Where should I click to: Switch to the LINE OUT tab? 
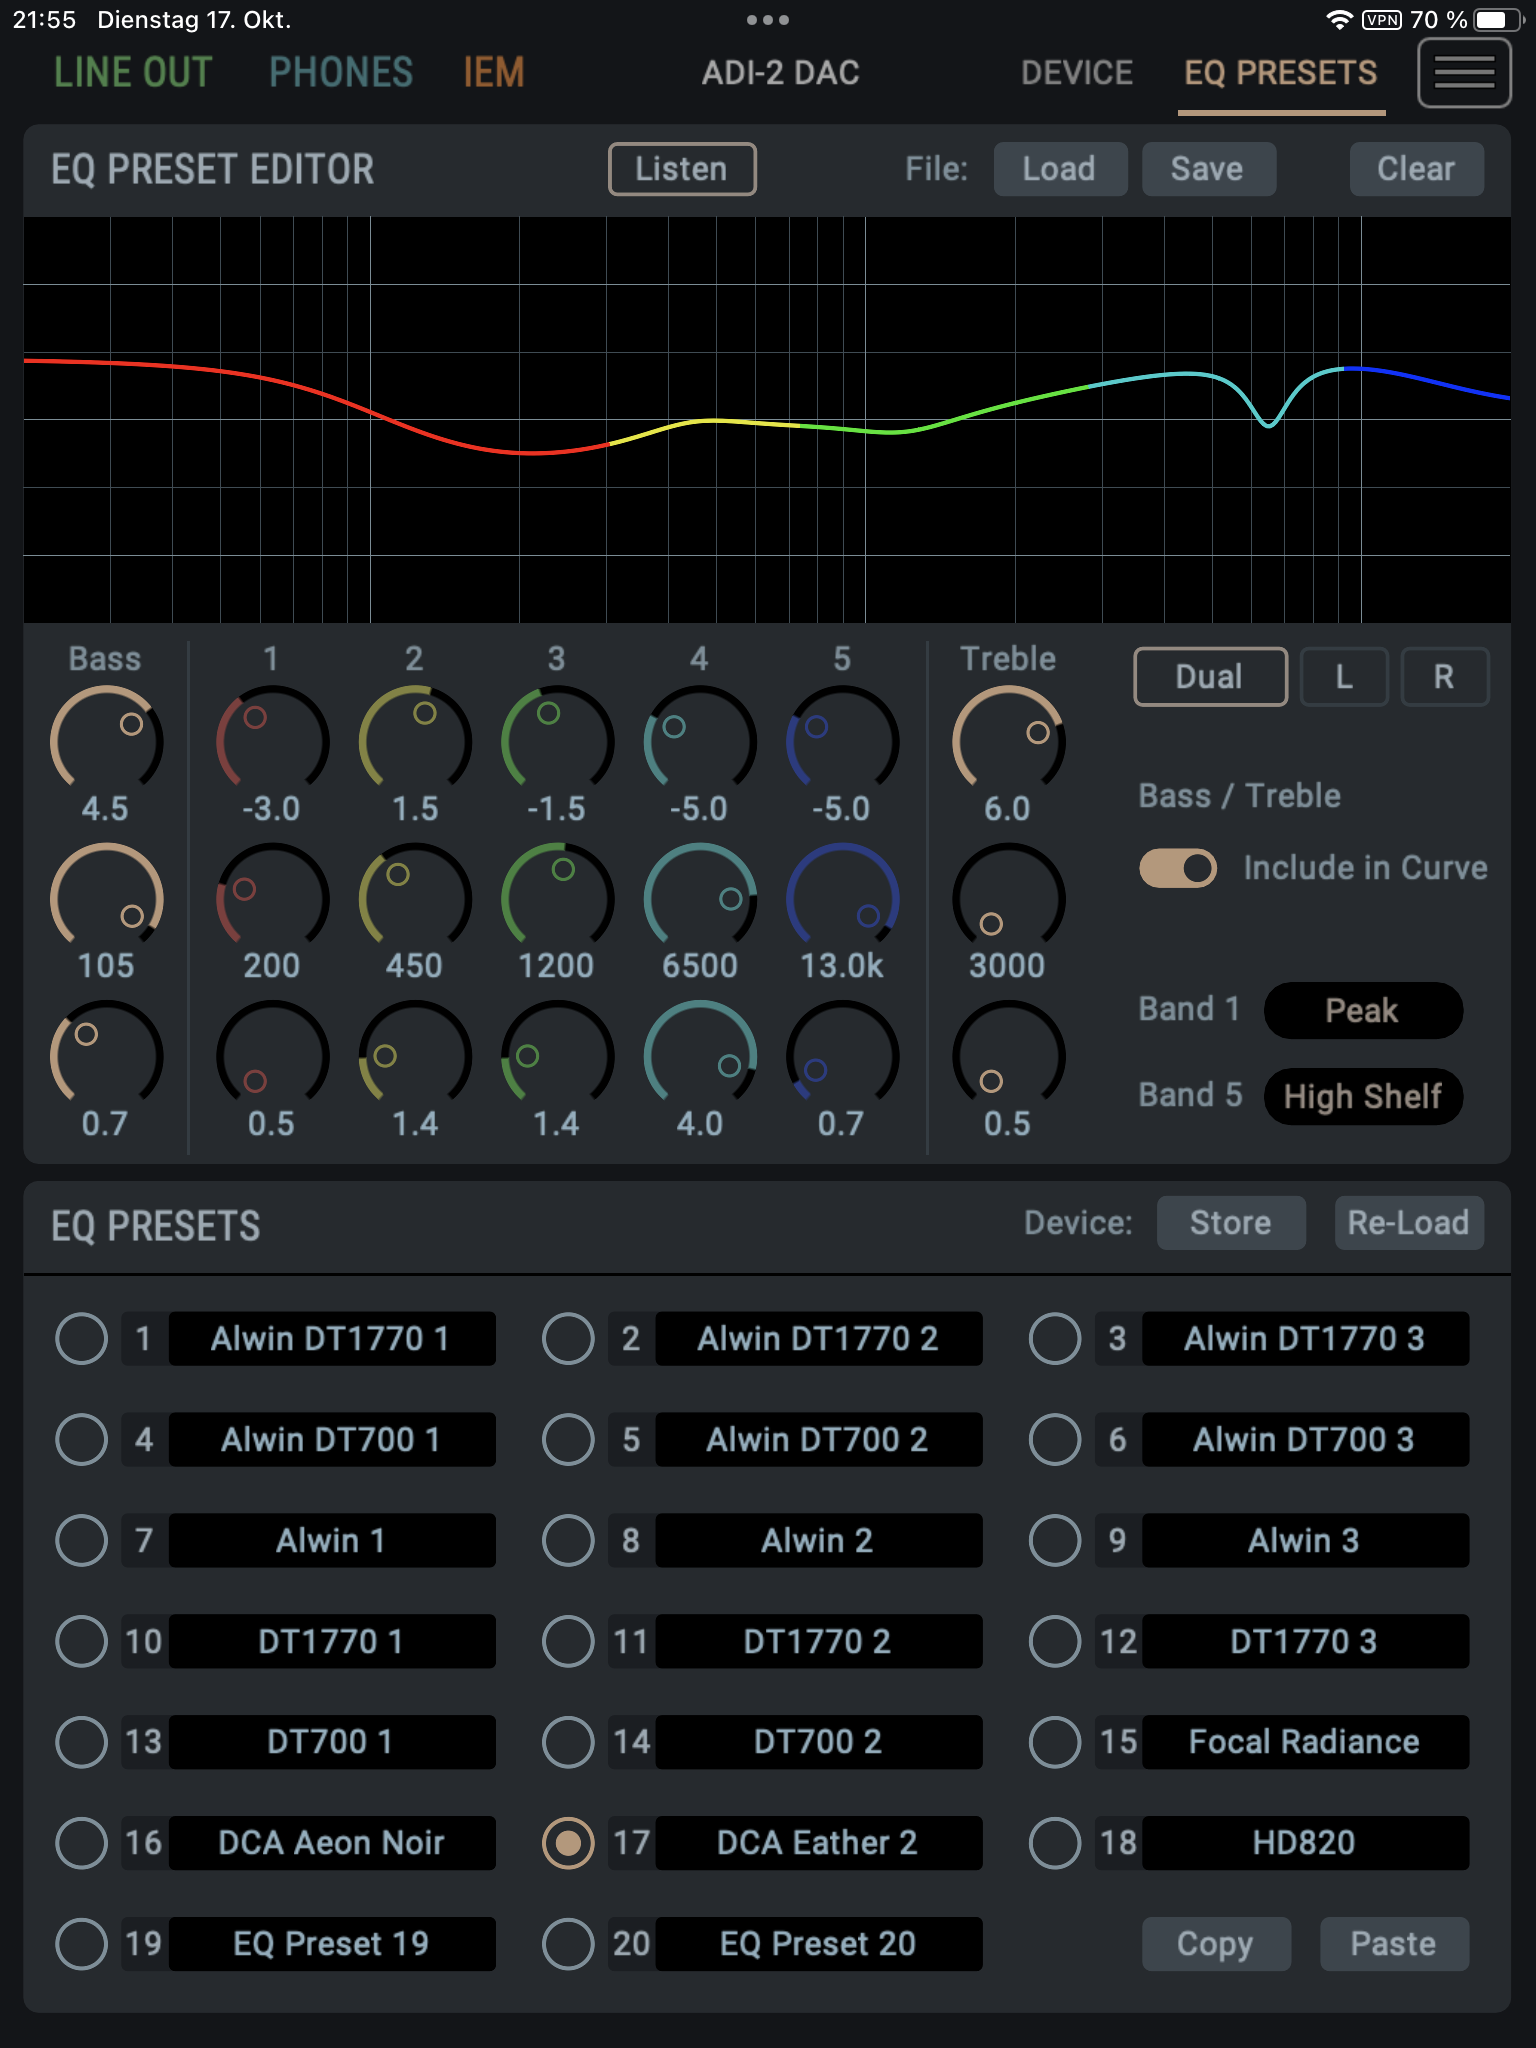[x=133, y=73]
